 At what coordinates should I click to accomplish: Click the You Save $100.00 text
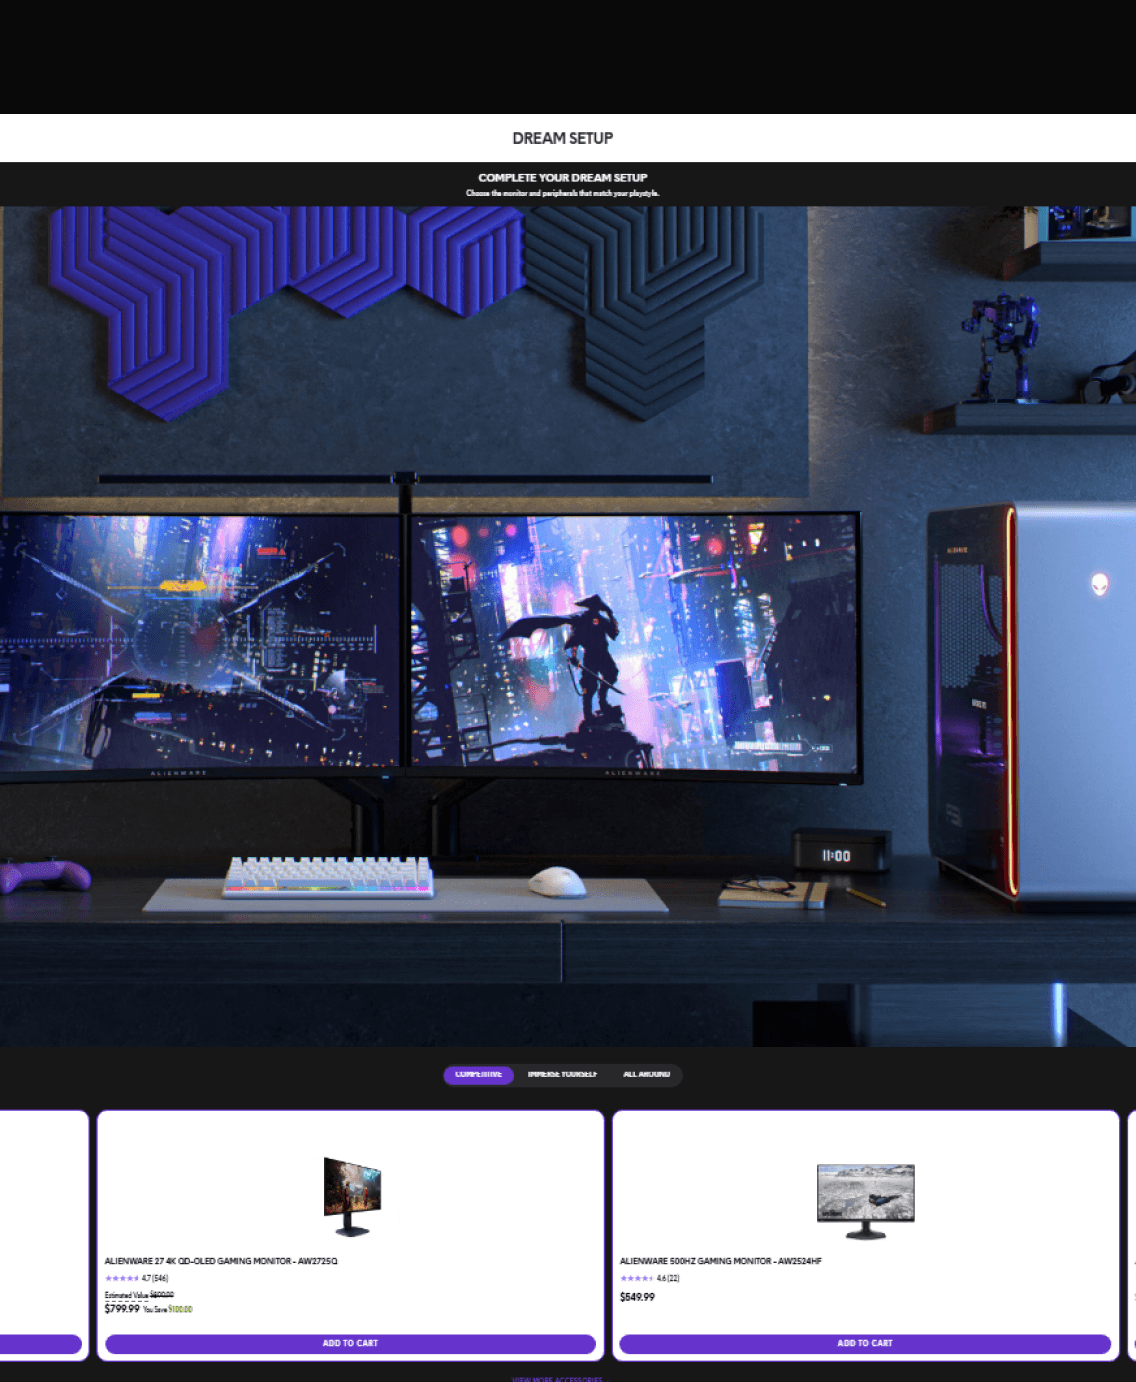click(168, 1310)
